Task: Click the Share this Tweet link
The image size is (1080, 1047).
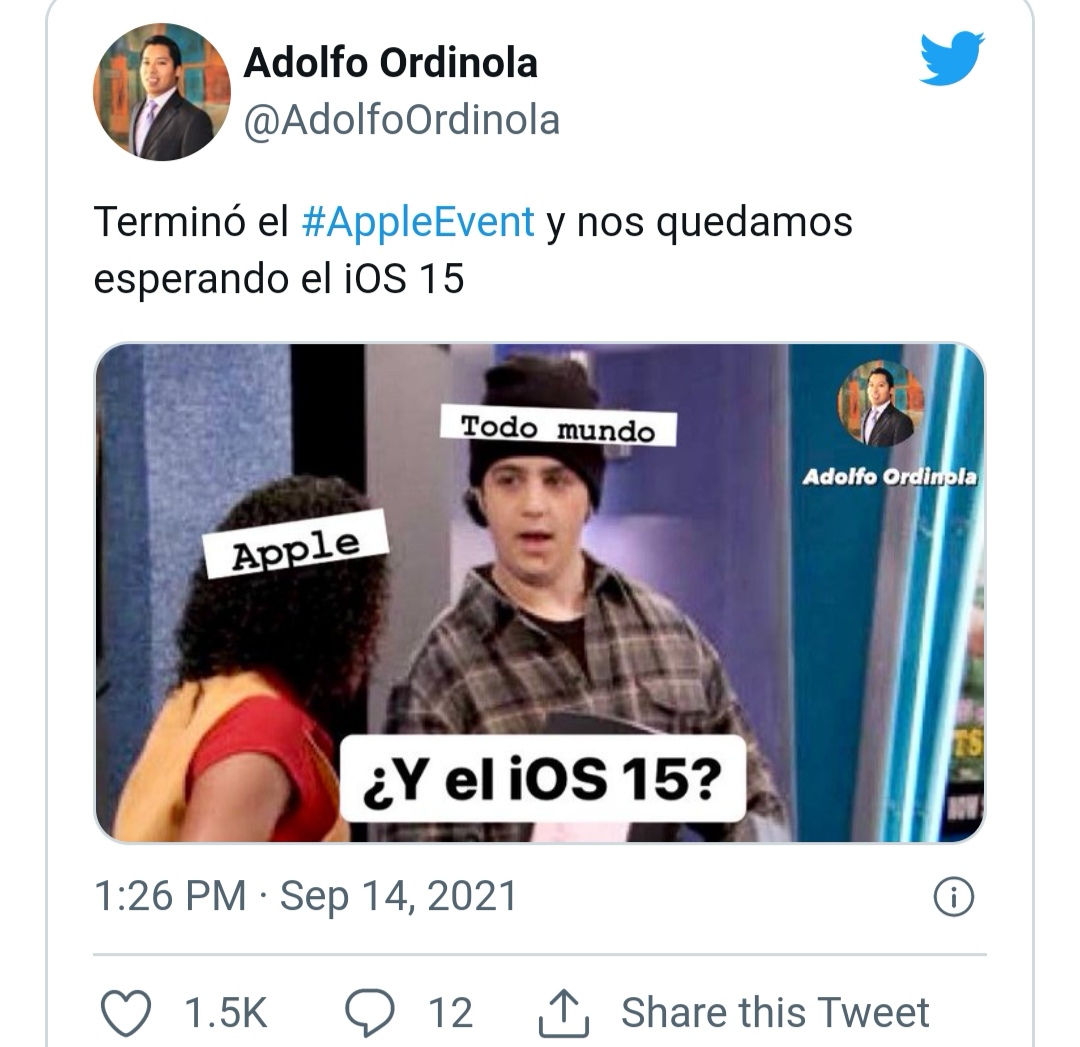Action: pos(775,1013)
